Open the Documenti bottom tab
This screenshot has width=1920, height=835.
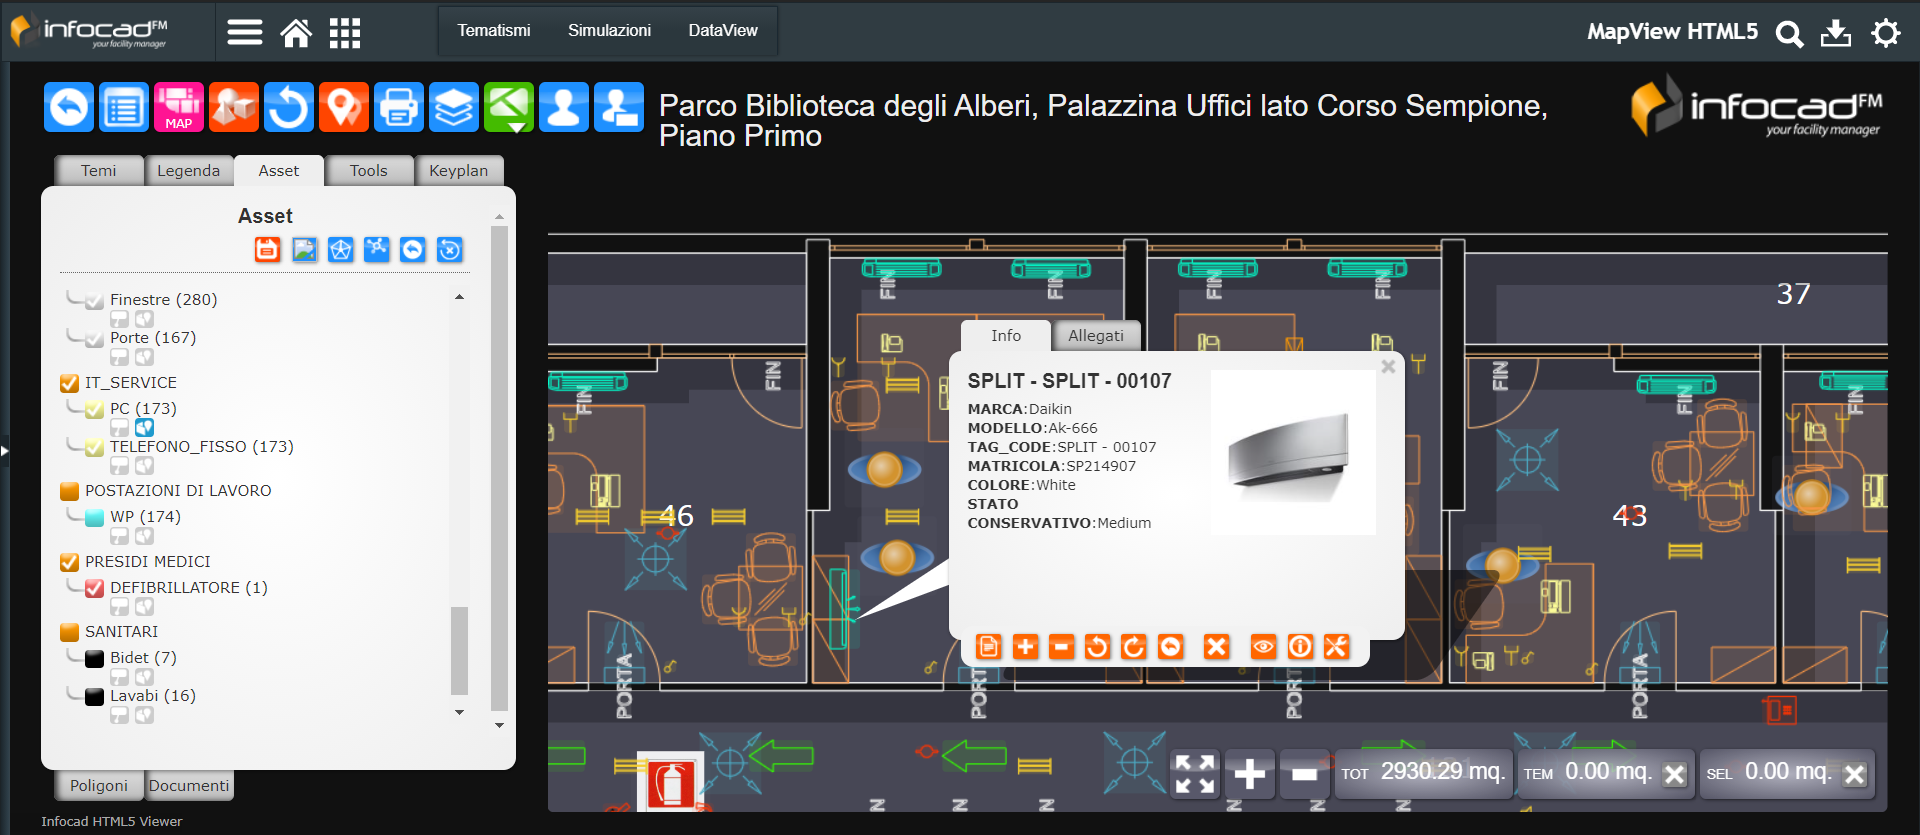click(x=189, y=786)
